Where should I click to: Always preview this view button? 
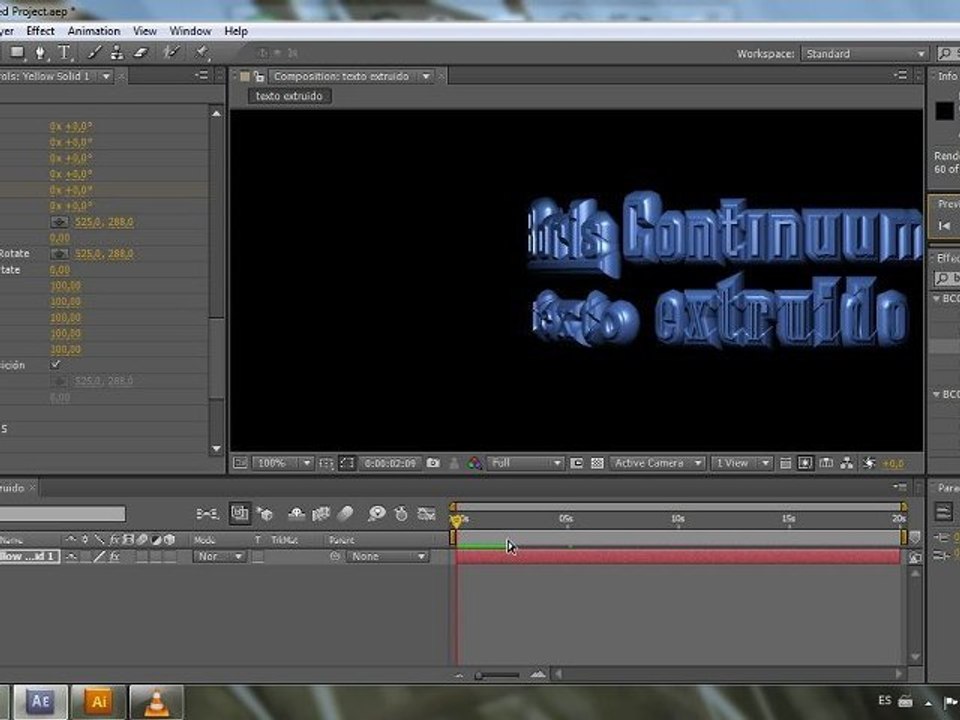[240, 463]
